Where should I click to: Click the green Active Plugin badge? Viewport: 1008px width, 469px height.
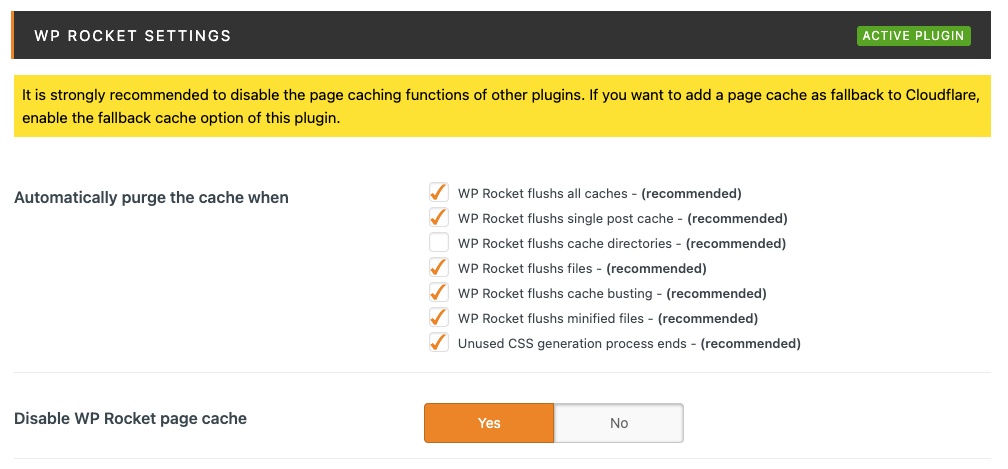pyautogui.click(x=914, y=36)
